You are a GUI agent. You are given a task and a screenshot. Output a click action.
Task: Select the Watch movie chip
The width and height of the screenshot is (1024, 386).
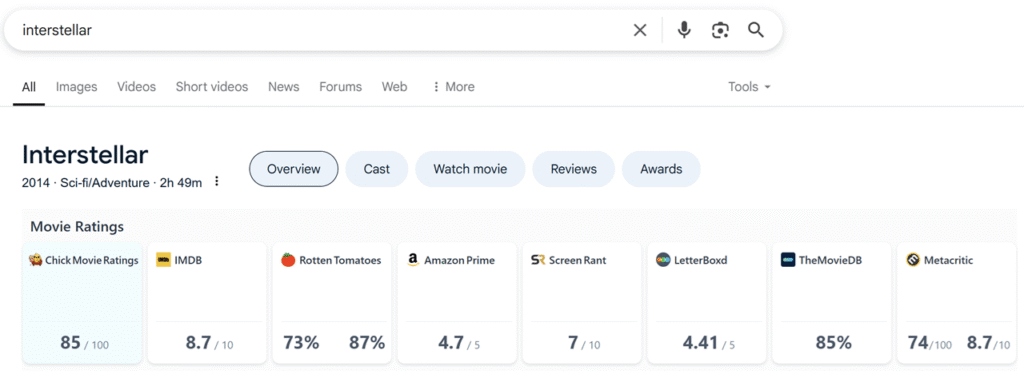(x=470, y=169)
